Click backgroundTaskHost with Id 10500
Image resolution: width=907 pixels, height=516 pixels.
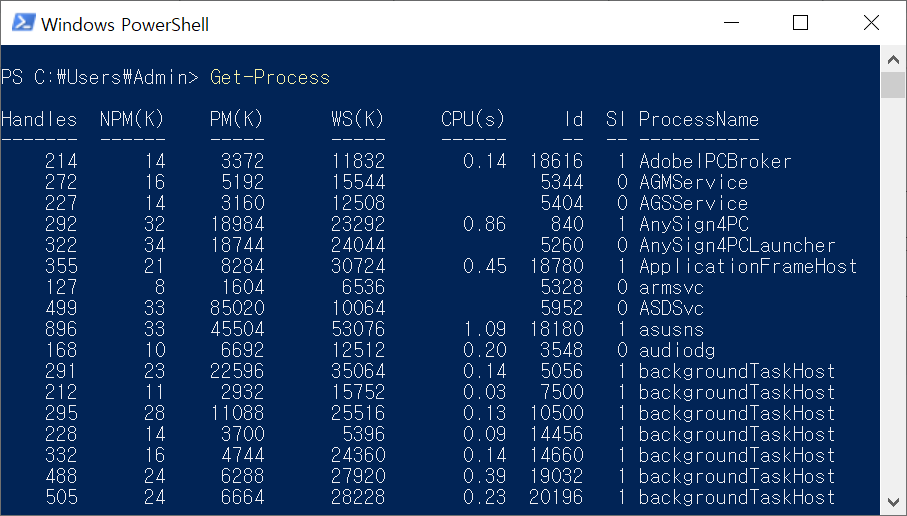(737, 414)
